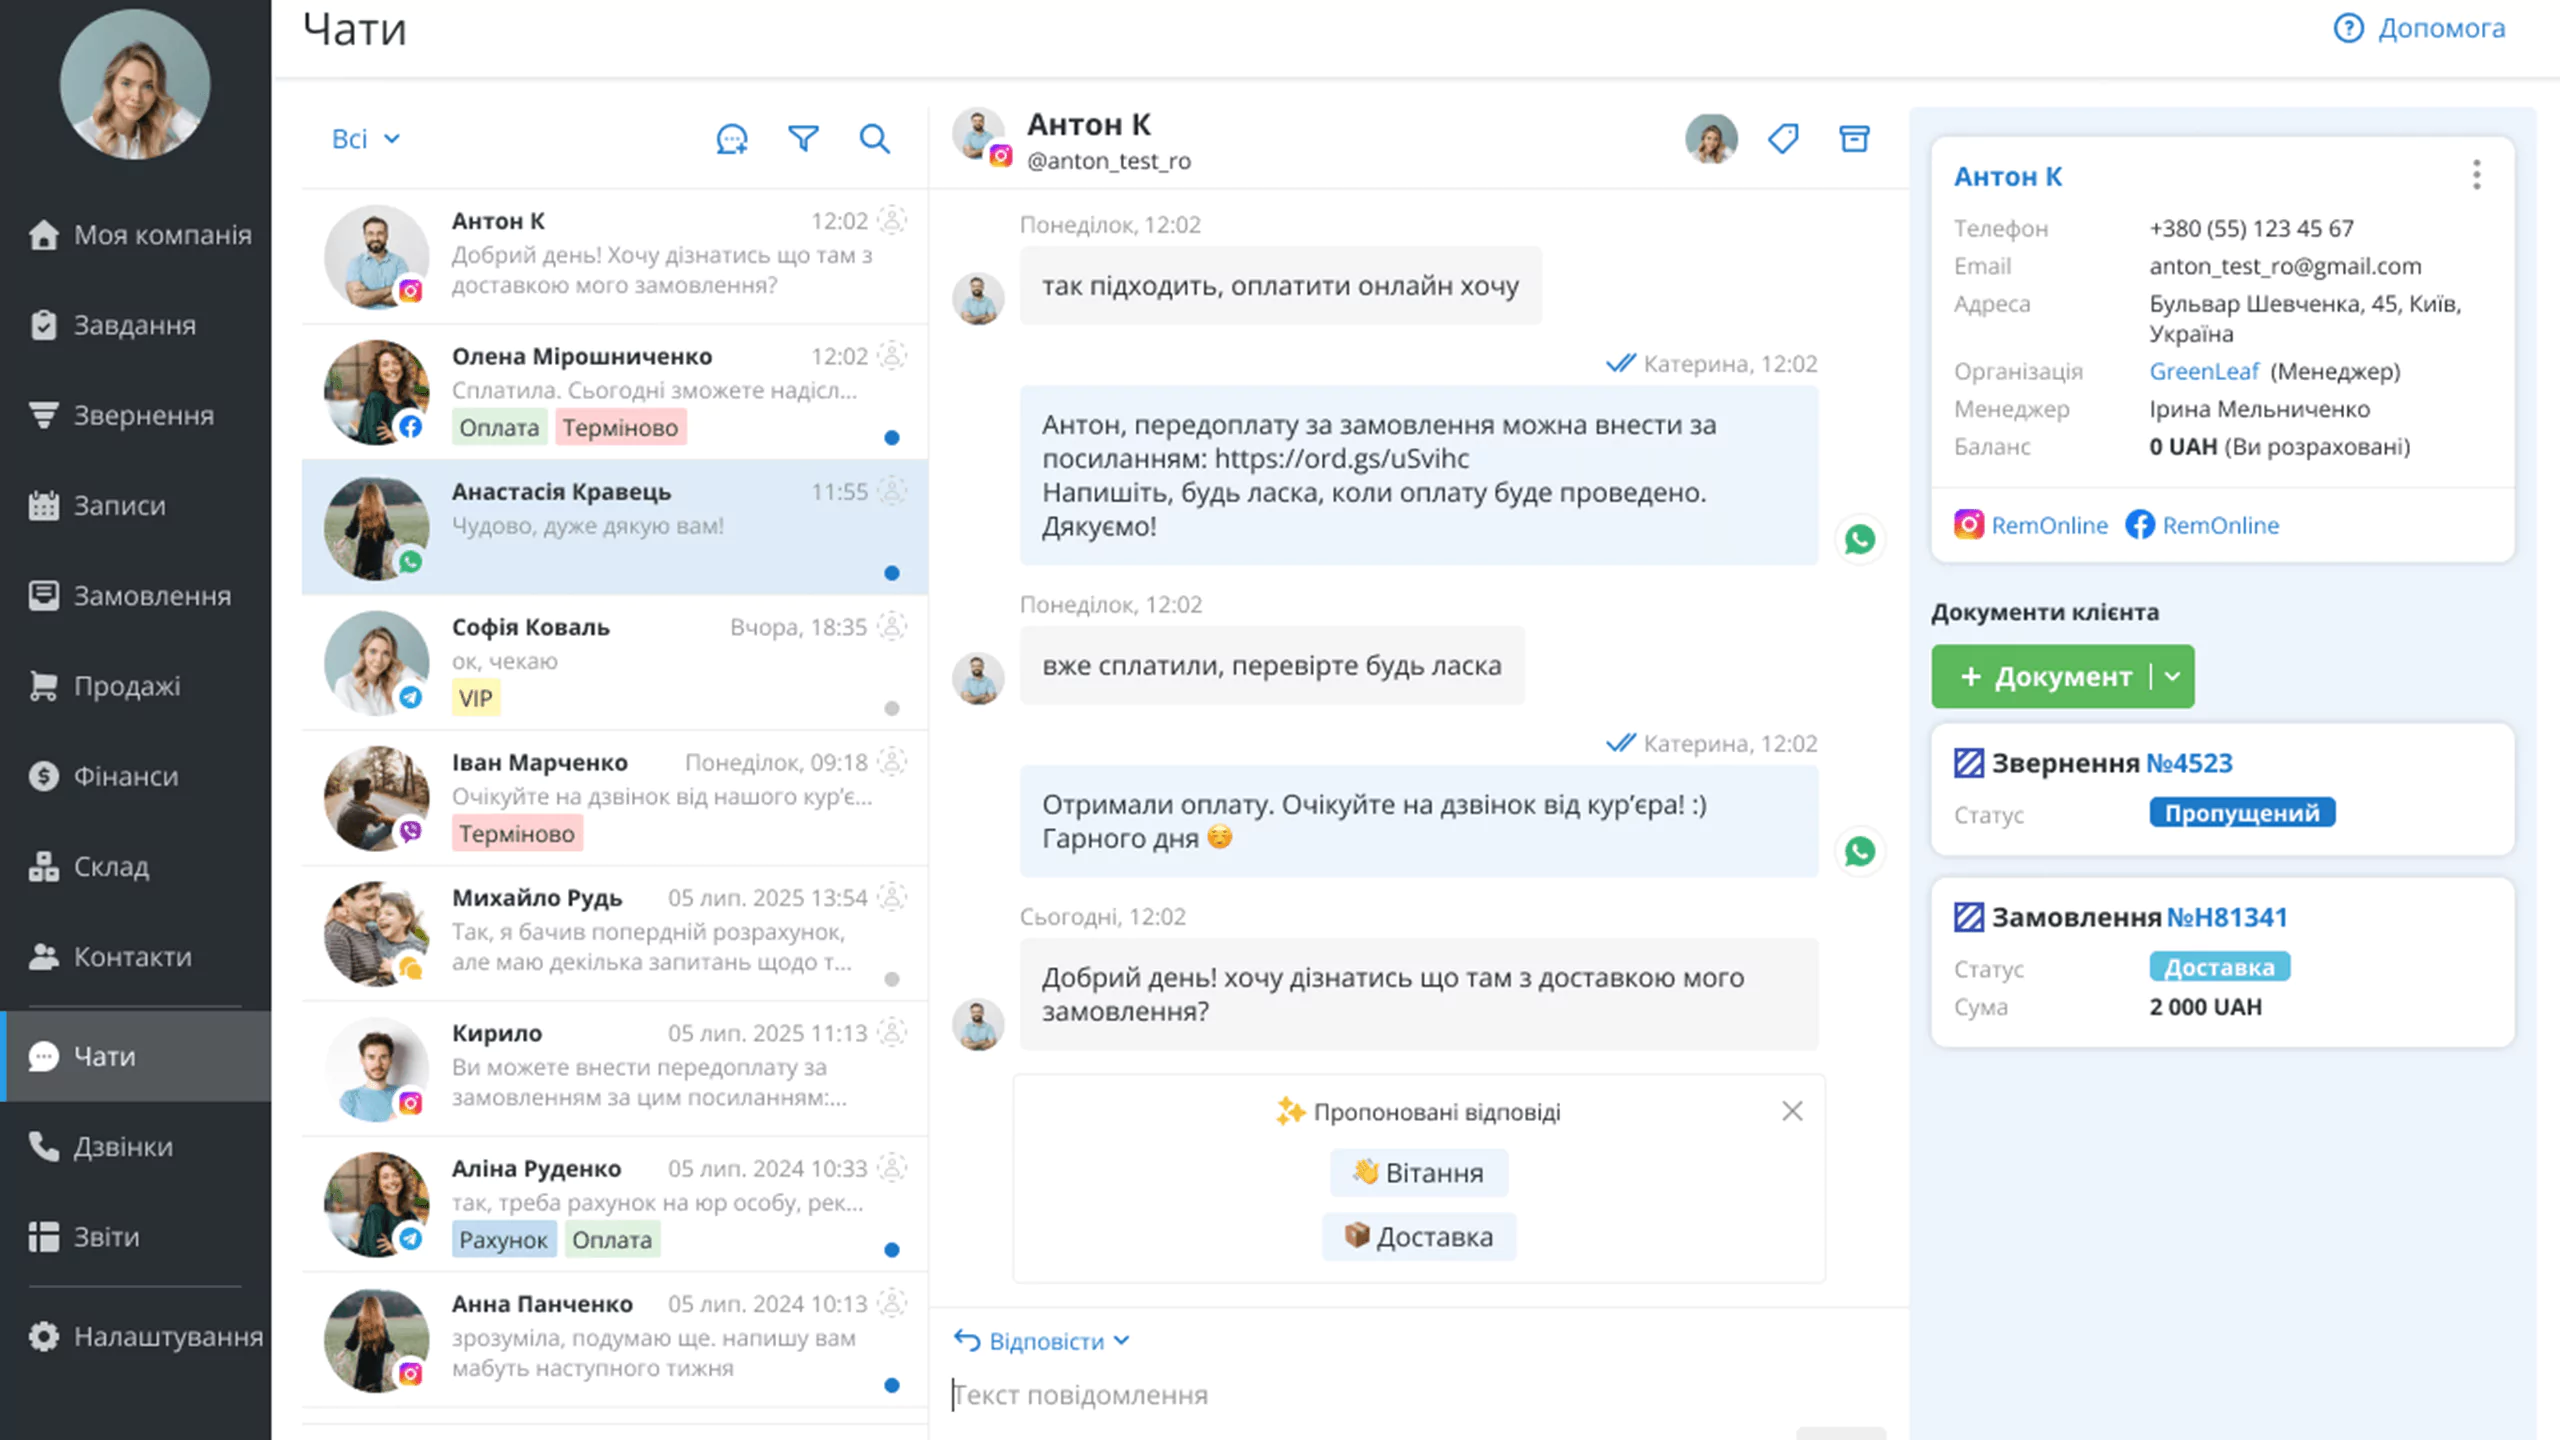2560x1440 pixels.
Task: Open the GreenLeaf organization link
Action: [2204, 372]
